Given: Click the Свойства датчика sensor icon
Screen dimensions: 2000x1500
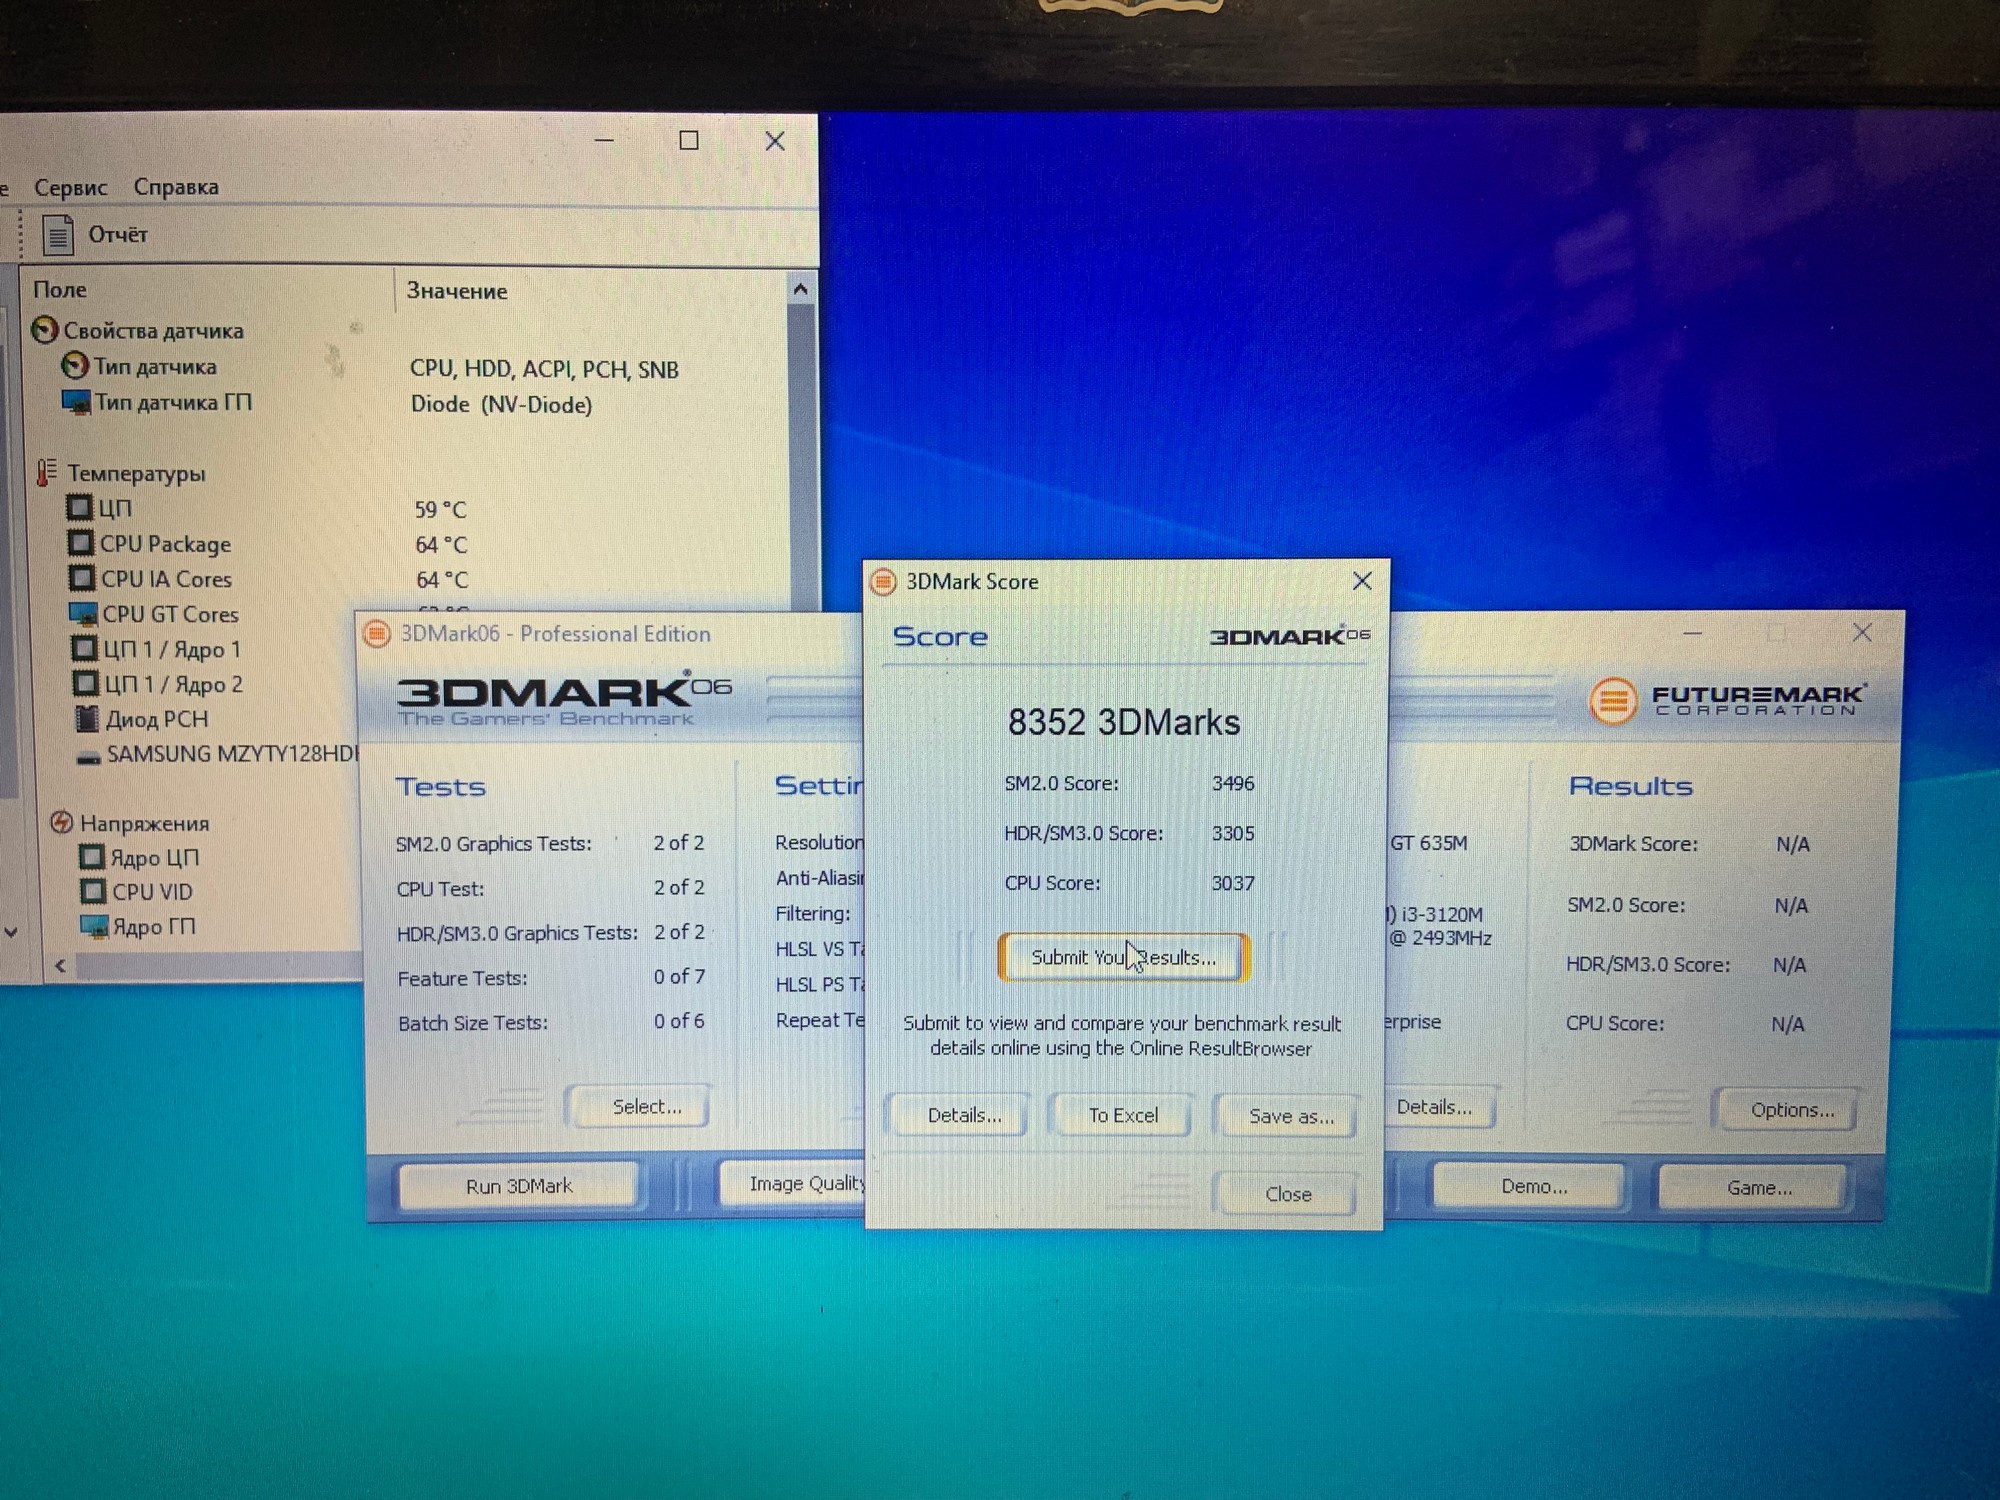Looking at the screenshot, I should tap(45, 330).
